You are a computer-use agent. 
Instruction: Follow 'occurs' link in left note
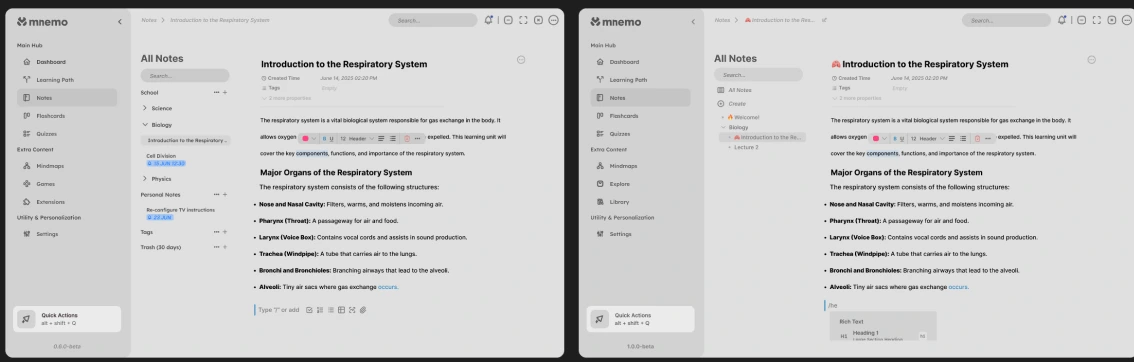coord(388,288)
